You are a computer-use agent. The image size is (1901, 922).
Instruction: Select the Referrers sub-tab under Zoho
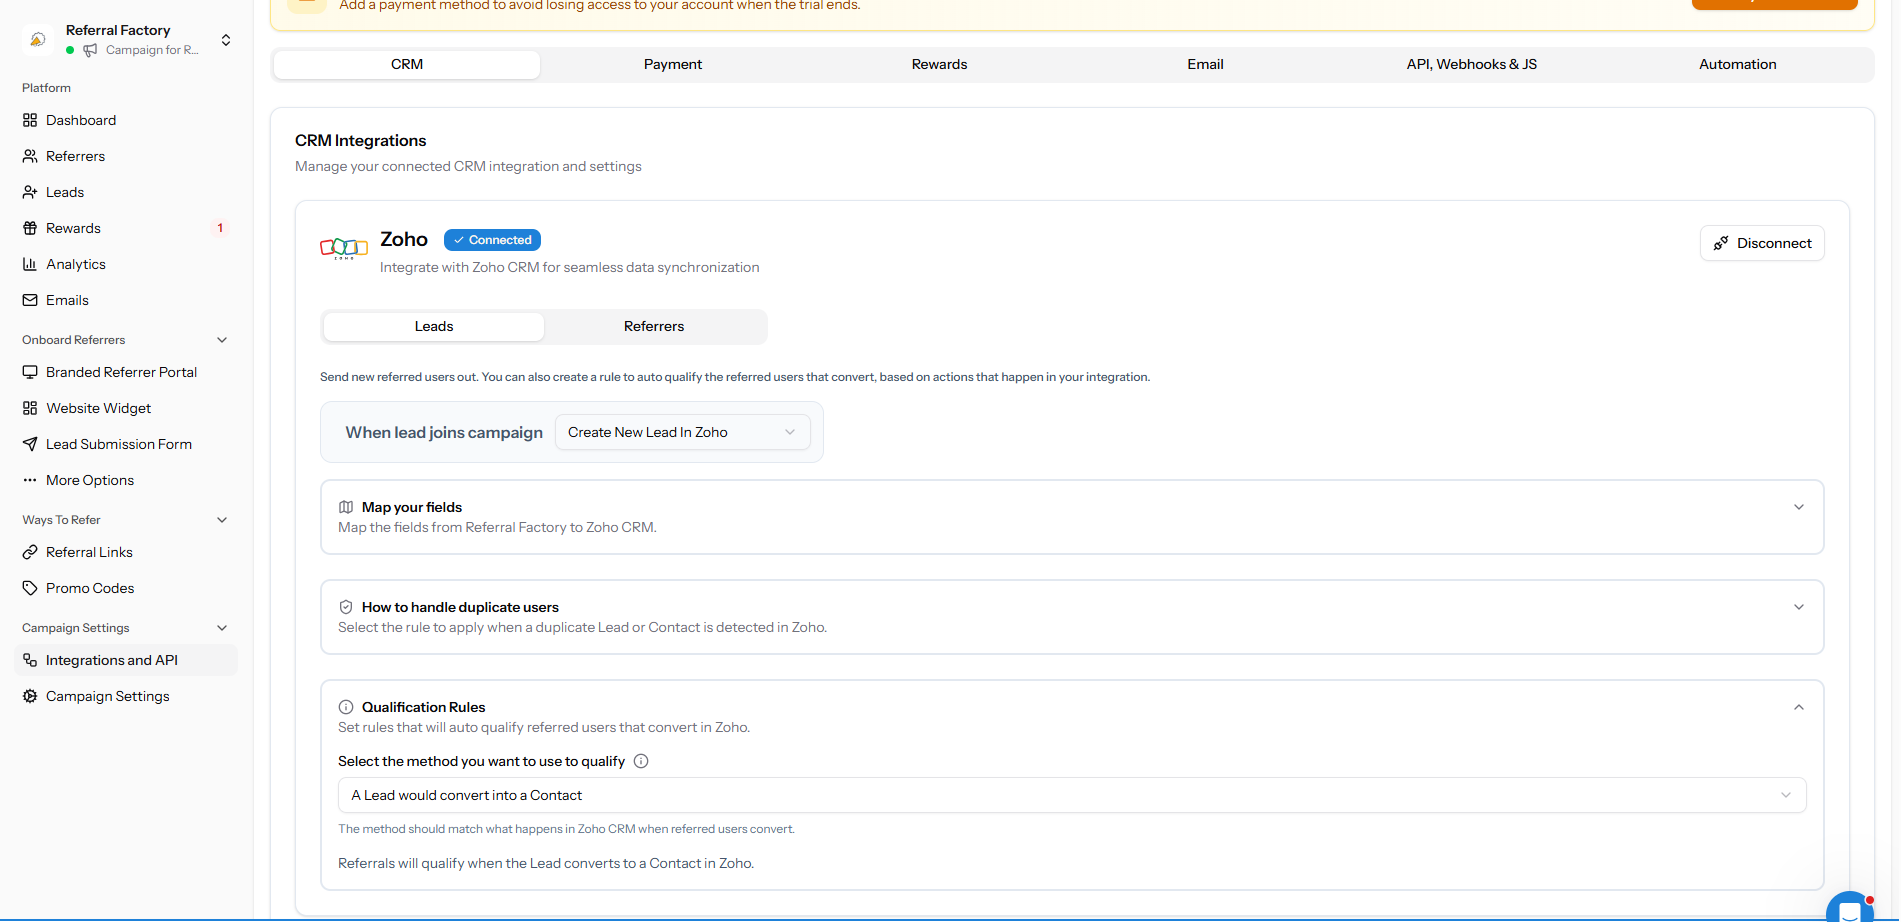tap(654, 326)
